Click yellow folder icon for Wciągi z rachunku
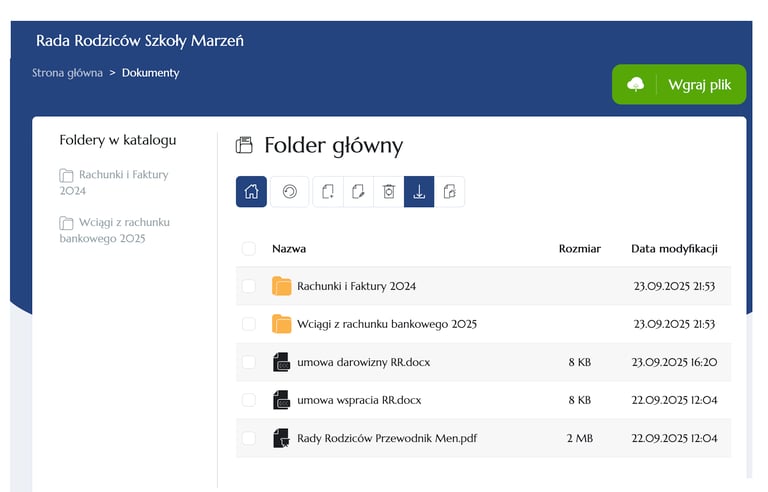768x492 pixels. click(281, 324)
